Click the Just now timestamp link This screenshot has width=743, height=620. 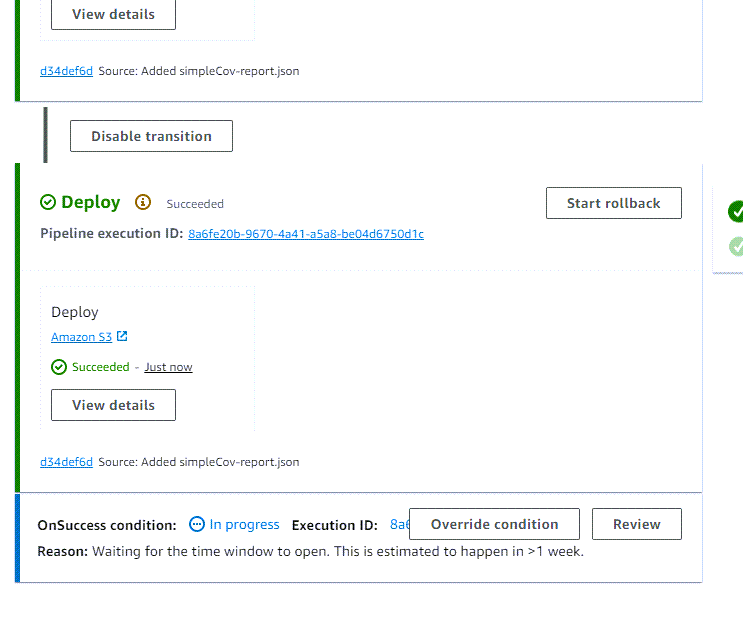[168, 367]
